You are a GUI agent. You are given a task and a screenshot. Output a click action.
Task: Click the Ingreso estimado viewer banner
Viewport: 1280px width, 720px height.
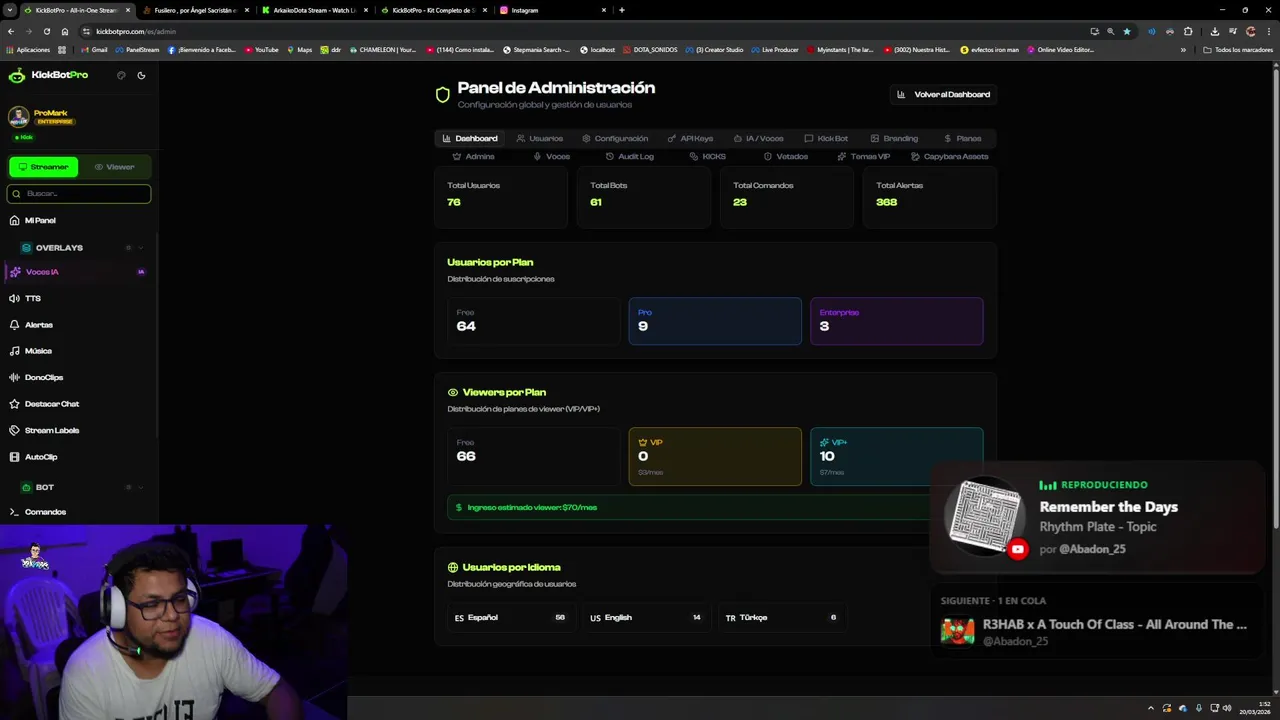[715, 507]
